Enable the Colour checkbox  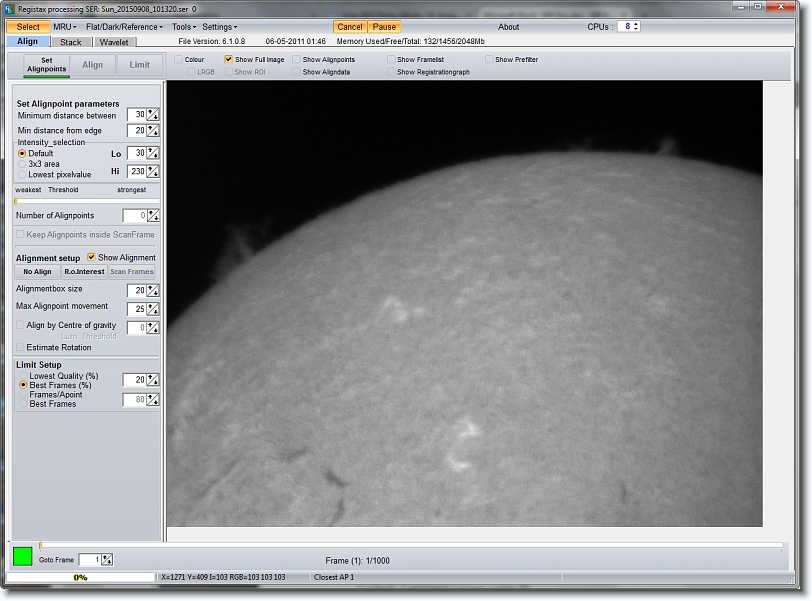(179, 60)
